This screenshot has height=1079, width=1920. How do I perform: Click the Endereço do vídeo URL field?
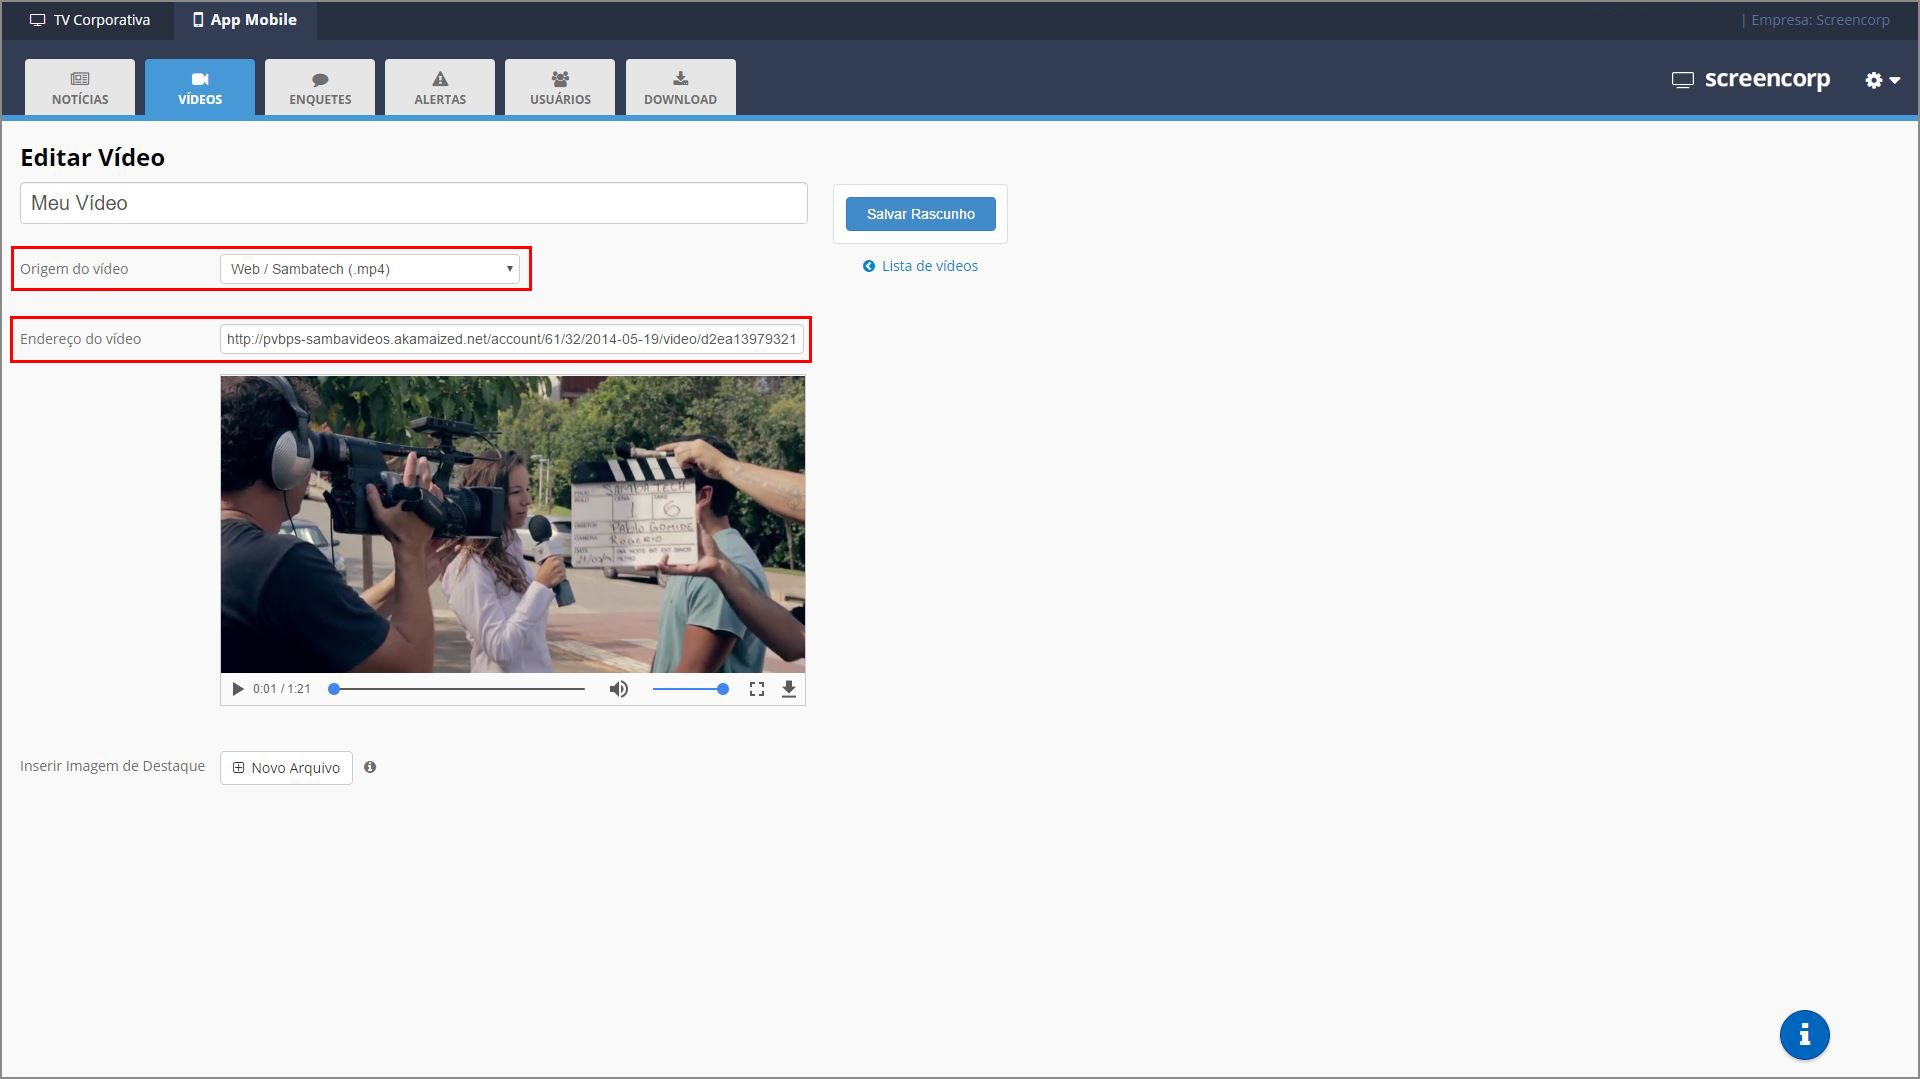(x=511, y=339)
